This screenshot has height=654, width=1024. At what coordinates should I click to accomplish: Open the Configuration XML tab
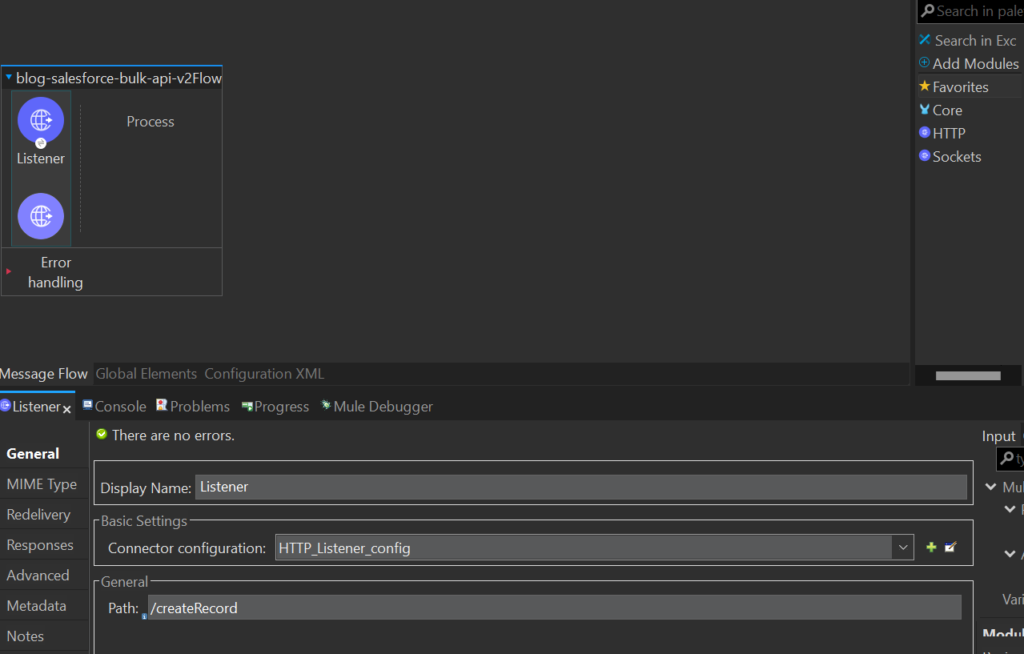(263, 373)
